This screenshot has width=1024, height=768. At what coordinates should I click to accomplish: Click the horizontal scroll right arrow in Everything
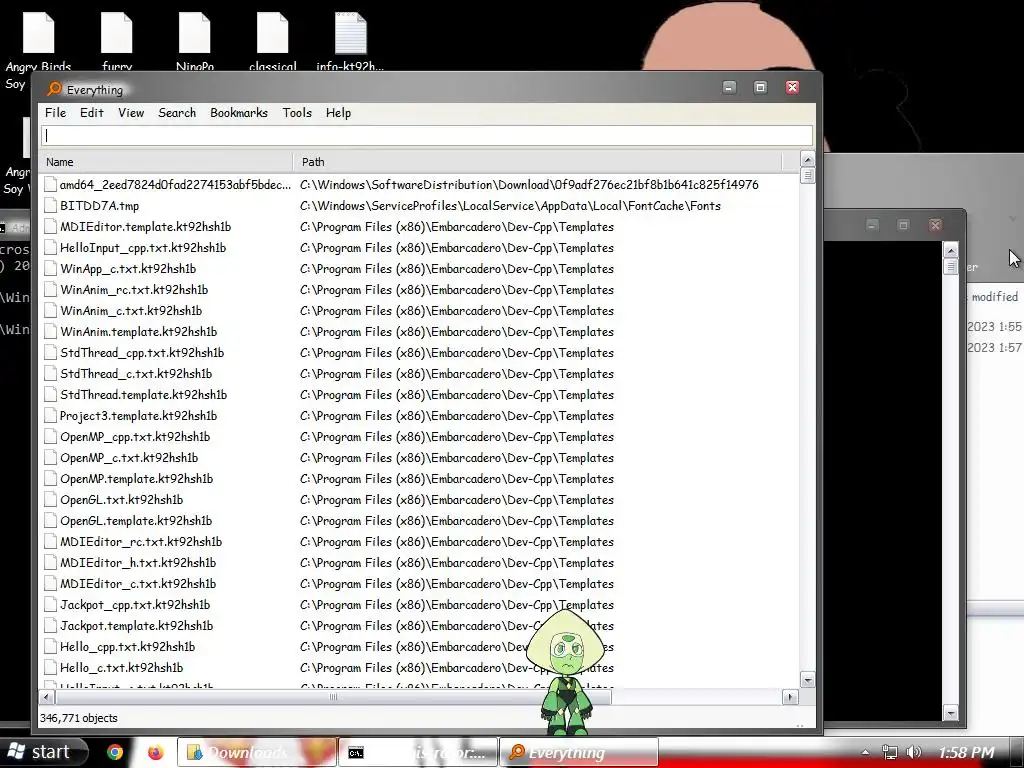790,697
